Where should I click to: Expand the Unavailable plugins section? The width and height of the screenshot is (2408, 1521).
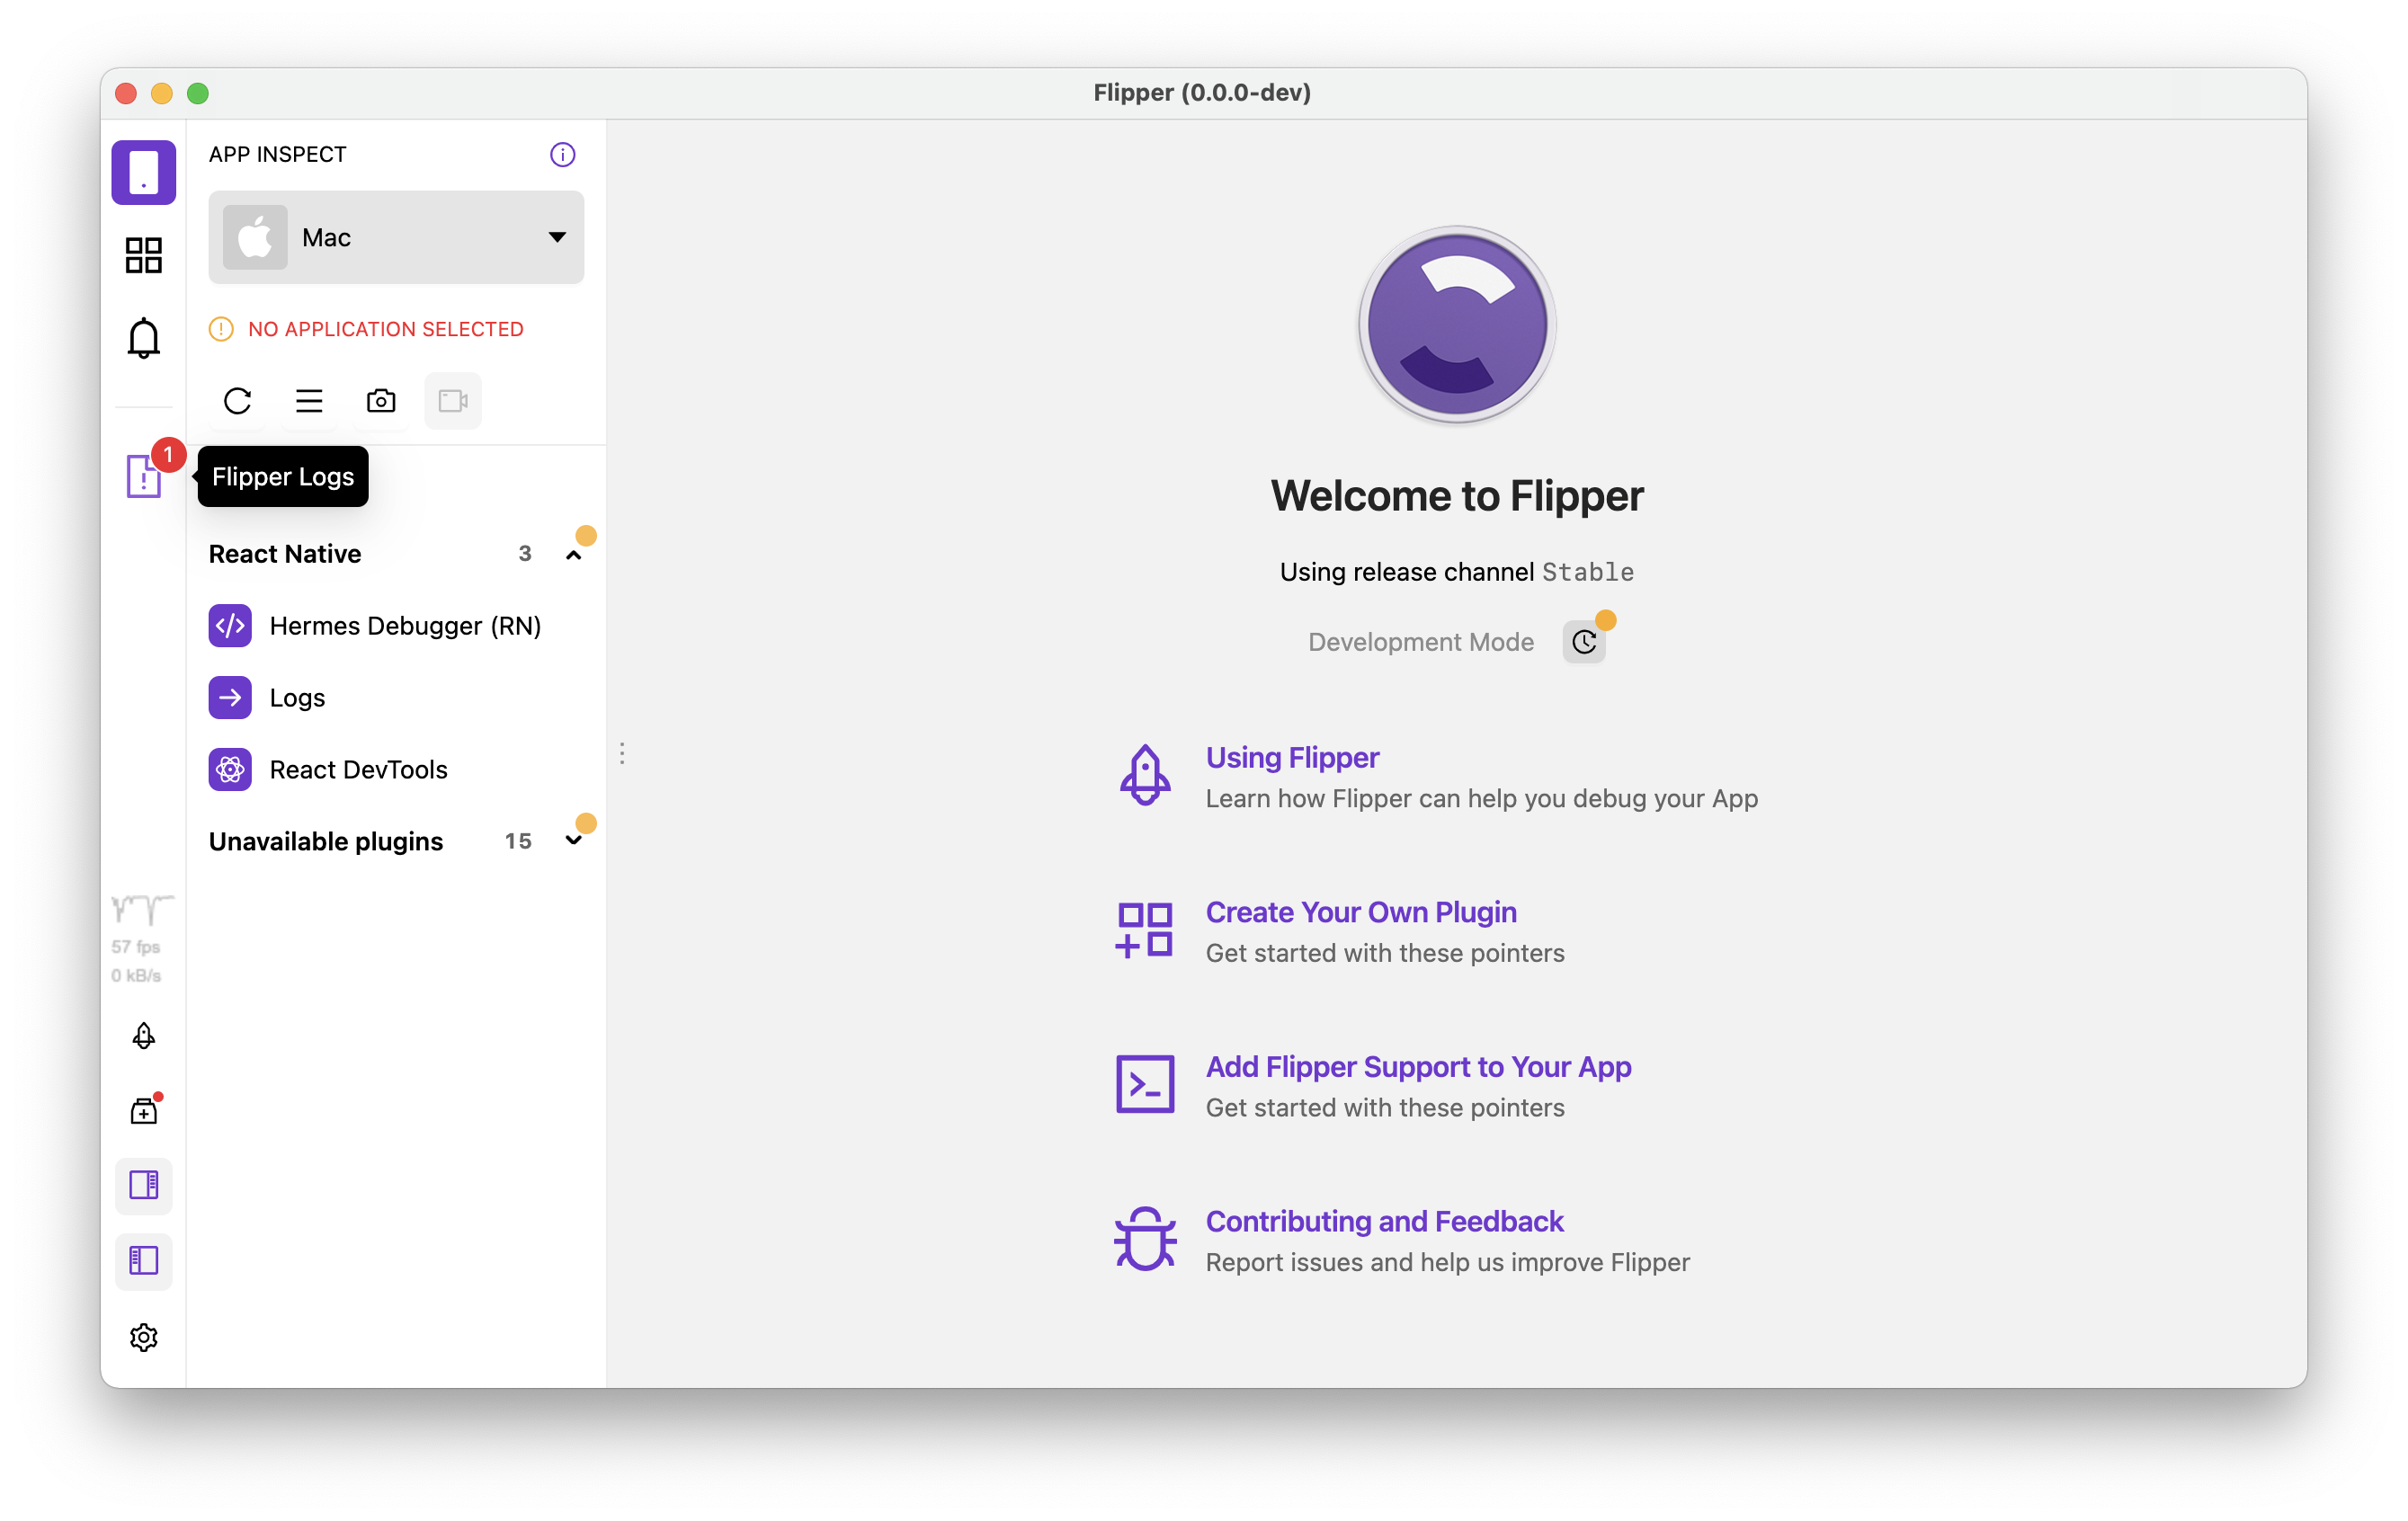(x=573, y=841)
